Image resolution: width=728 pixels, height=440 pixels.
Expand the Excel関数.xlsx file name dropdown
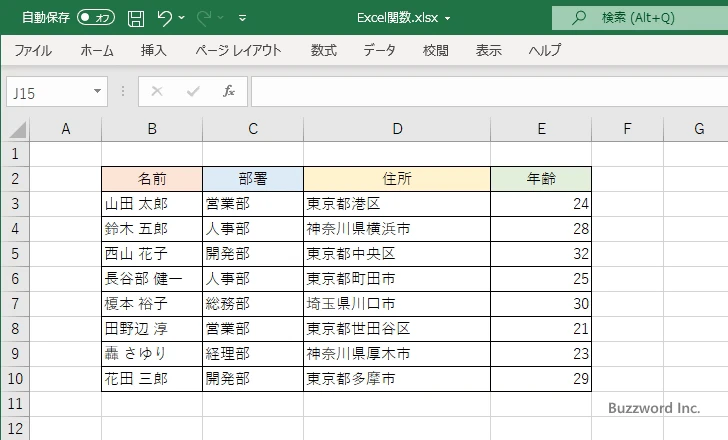point(448,19)
